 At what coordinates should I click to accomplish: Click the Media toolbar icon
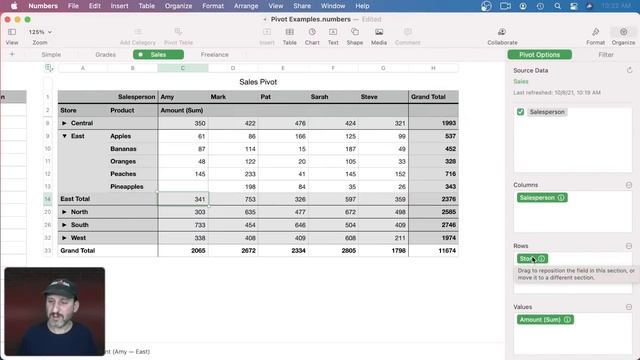click(x=379, y=32)
